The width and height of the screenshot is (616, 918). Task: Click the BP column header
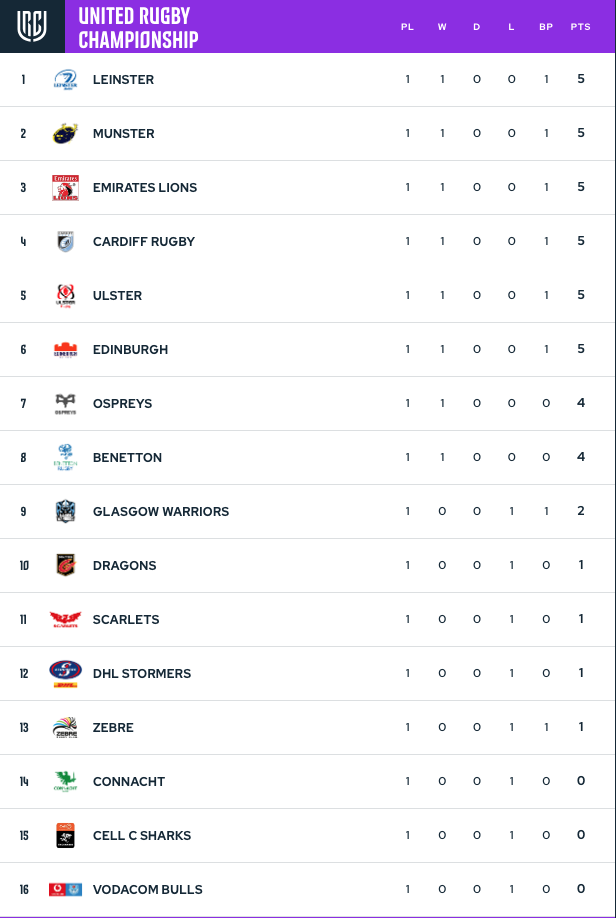coord(546,27)
